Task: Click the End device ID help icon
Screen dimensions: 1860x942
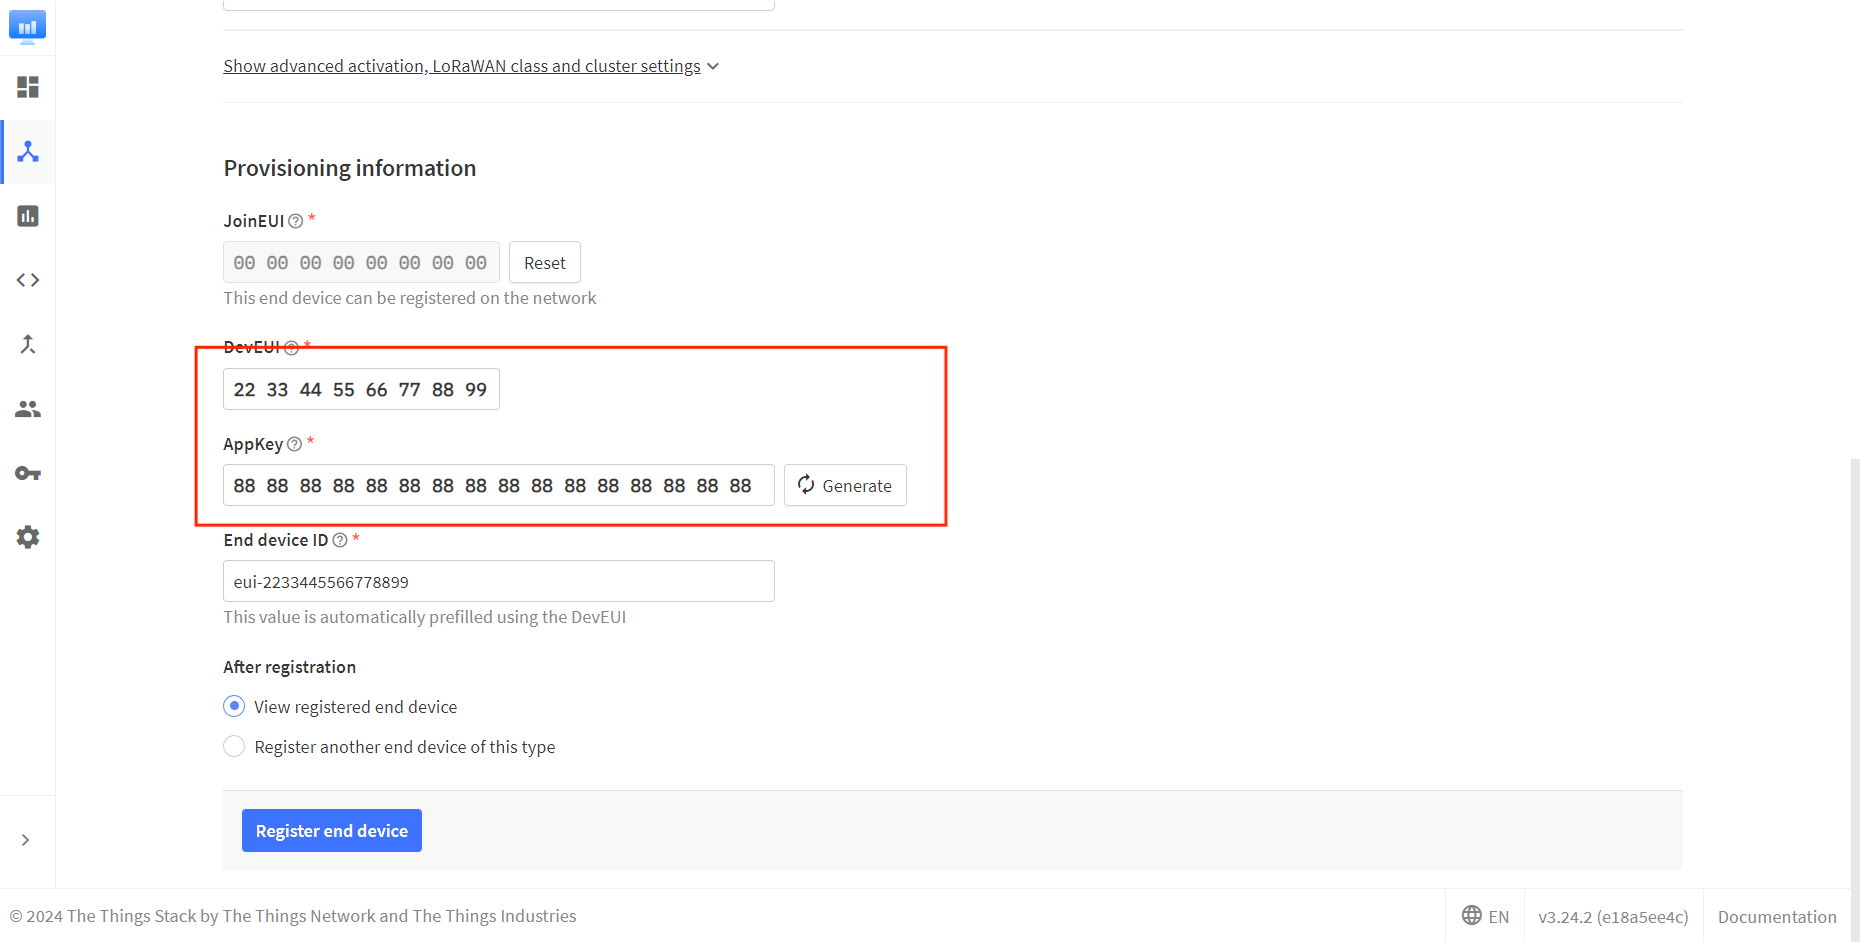Action: click(340, 540)
